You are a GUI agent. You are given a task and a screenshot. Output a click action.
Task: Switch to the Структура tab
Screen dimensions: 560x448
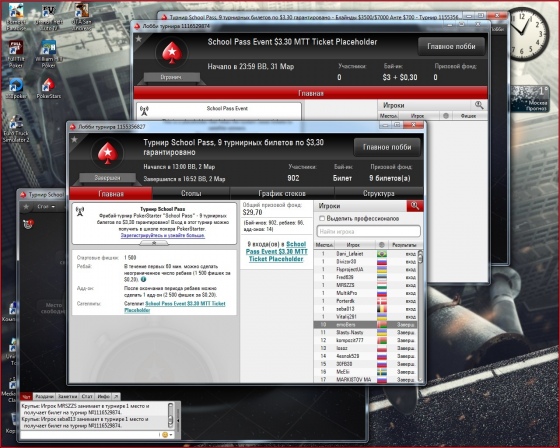point(379,193)
